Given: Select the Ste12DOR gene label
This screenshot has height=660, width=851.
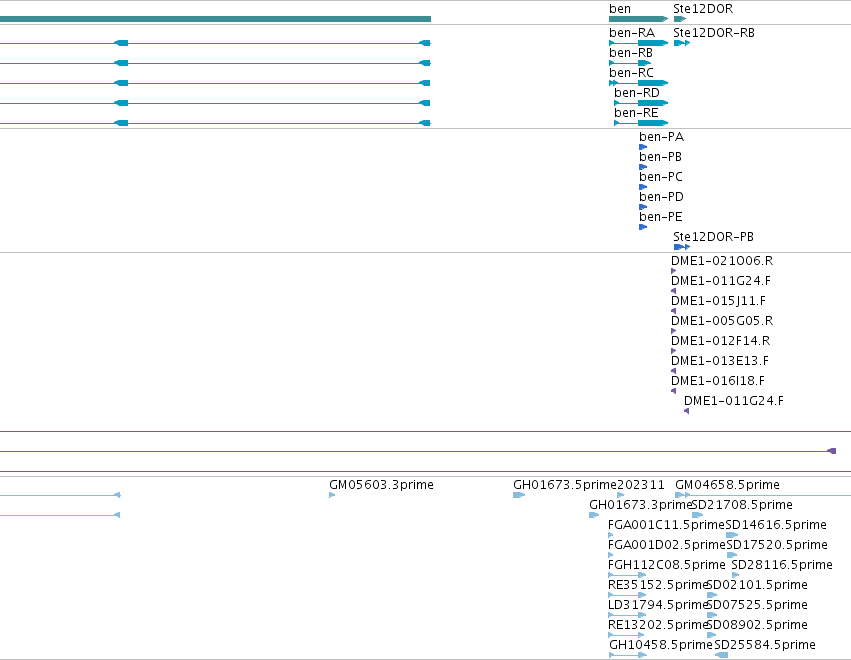Looking at the screenshot, I should click(703, 9).
